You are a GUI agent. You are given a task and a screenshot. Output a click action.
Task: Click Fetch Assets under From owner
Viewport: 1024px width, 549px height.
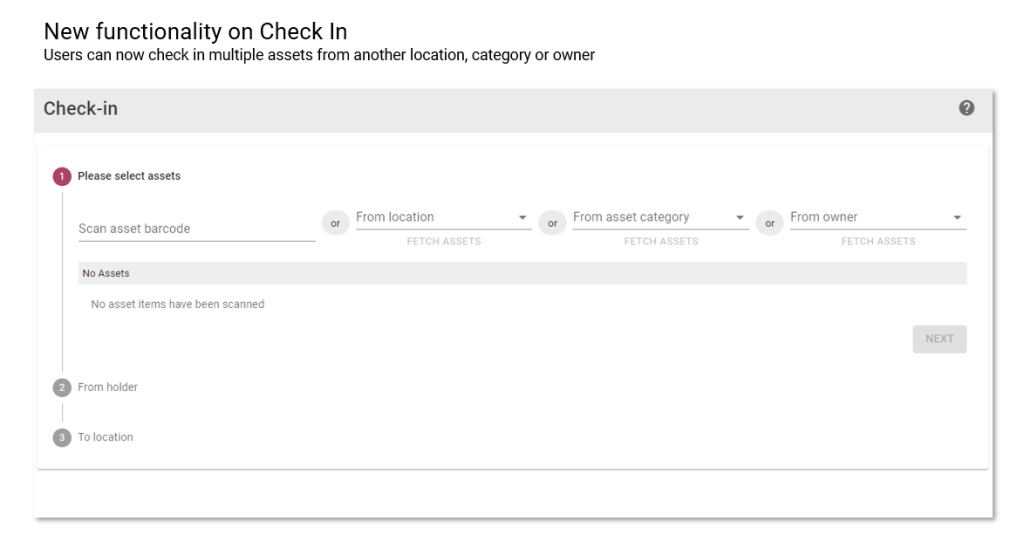coord(878,242)
